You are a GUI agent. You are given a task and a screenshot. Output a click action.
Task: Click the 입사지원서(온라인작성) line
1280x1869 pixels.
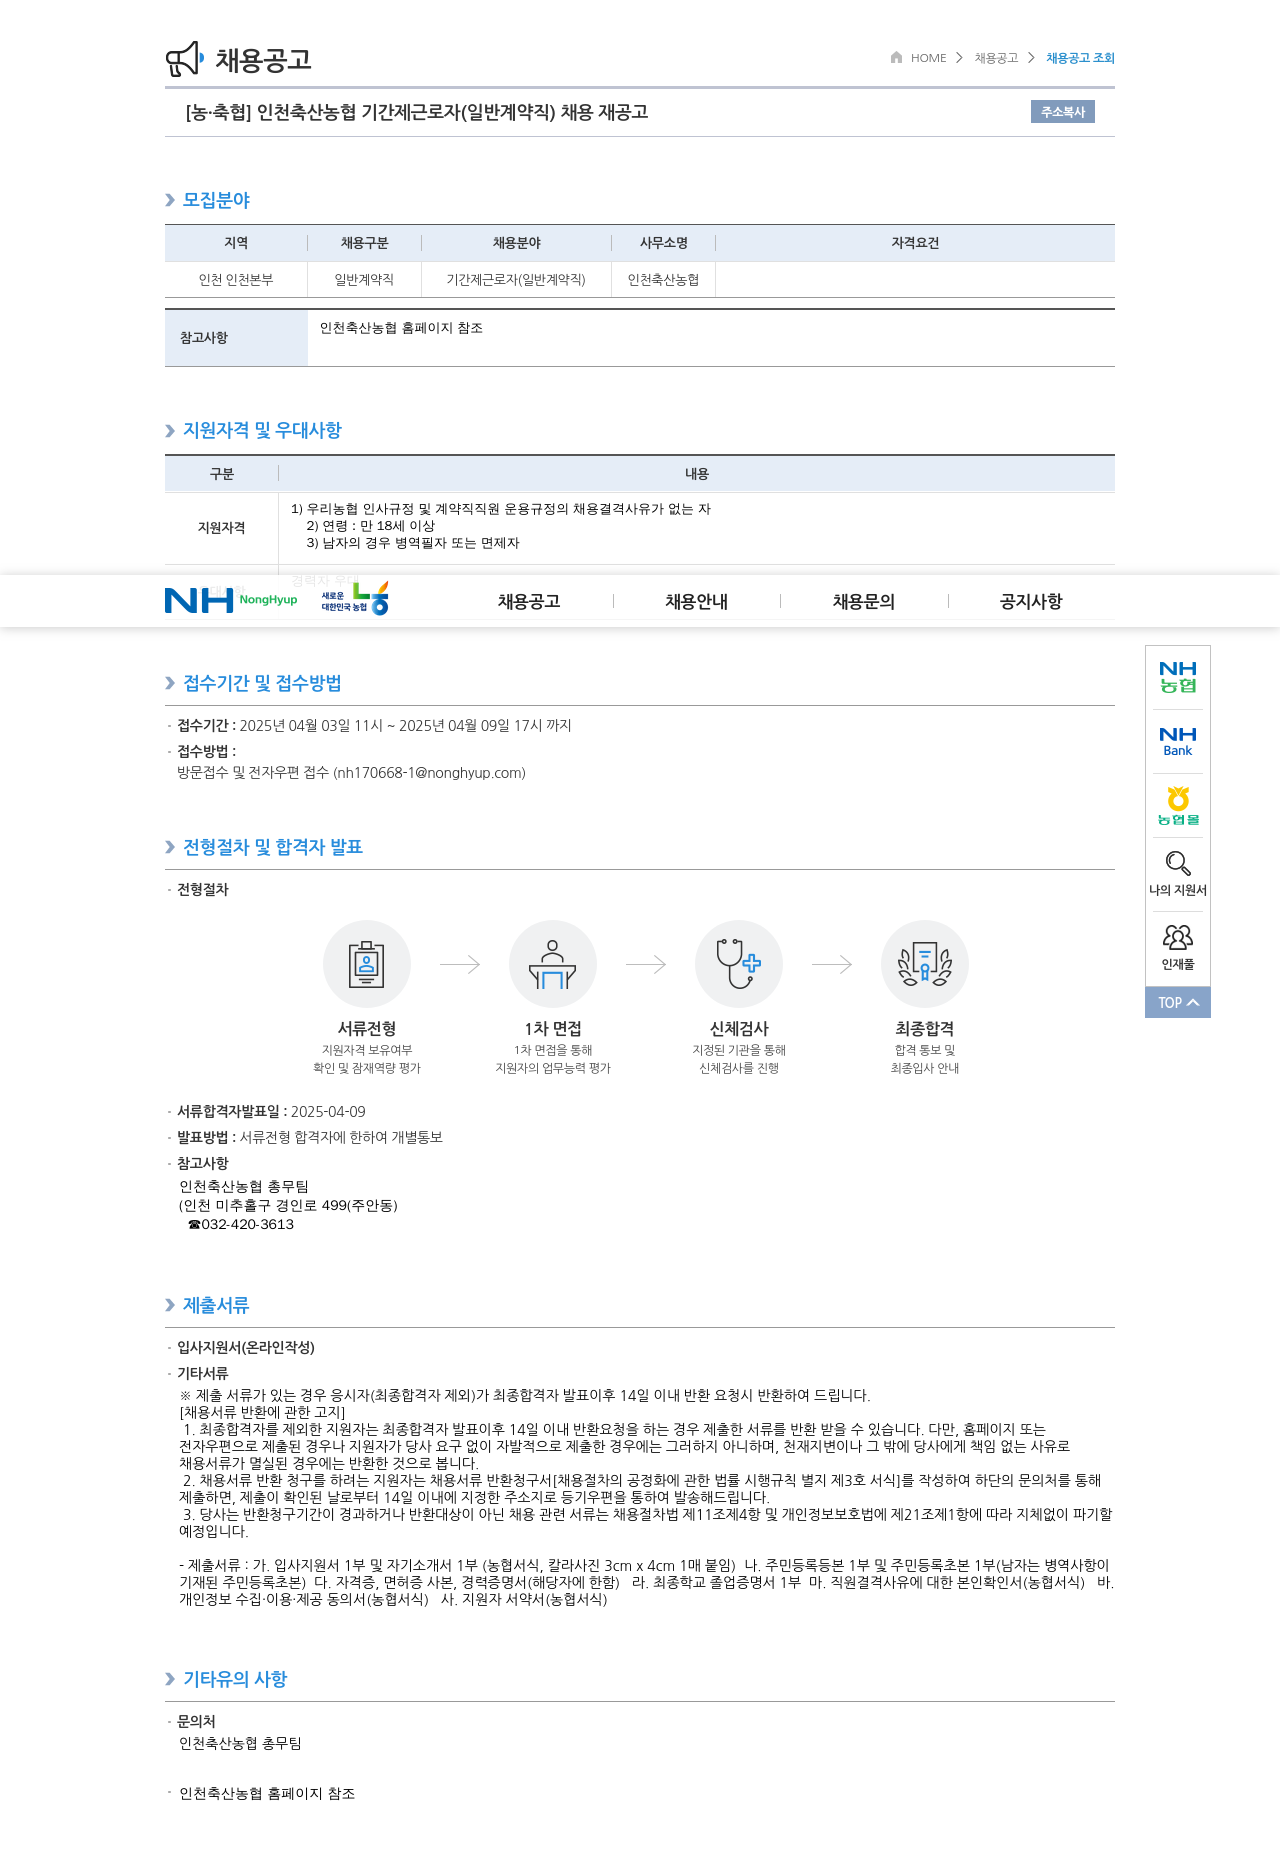point(246,1348)
